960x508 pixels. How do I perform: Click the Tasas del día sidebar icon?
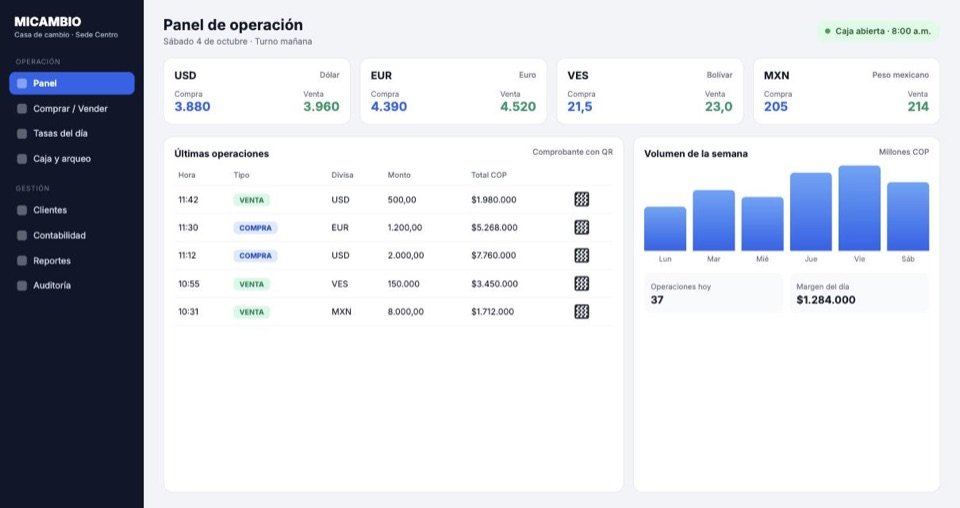22,133
